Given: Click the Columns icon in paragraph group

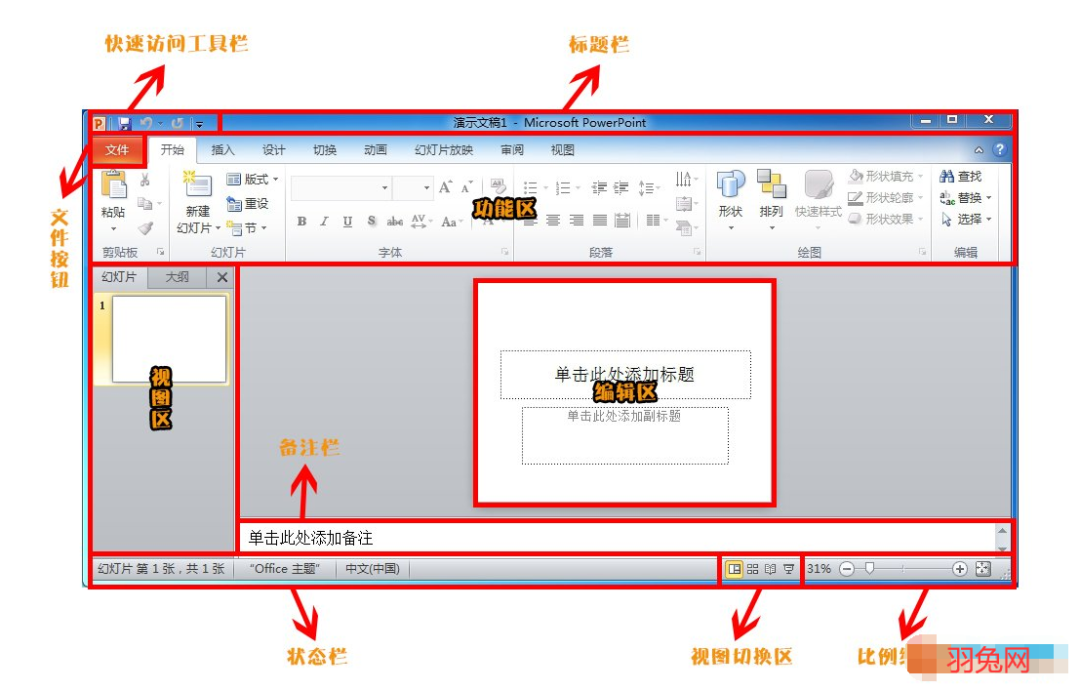Looking at the screenshot, I should coord(654,220).
